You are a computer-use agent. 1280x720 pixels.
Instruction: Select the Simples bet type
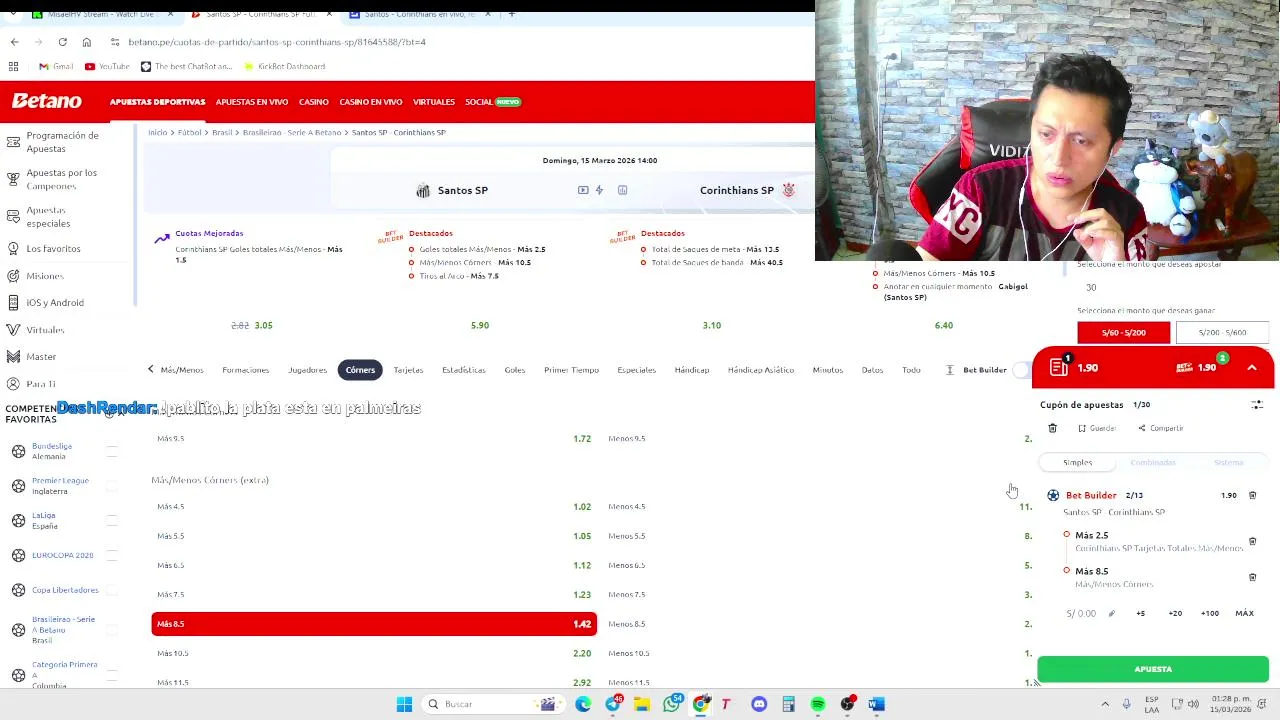pyautogui.click(x=1078, y=462)
